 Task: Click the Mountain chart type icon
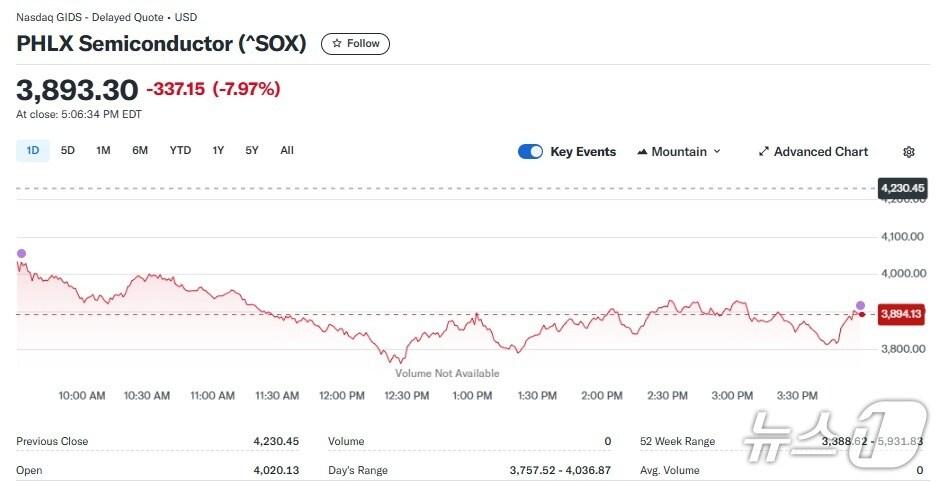pyautogui.click(x=642, y=152)
